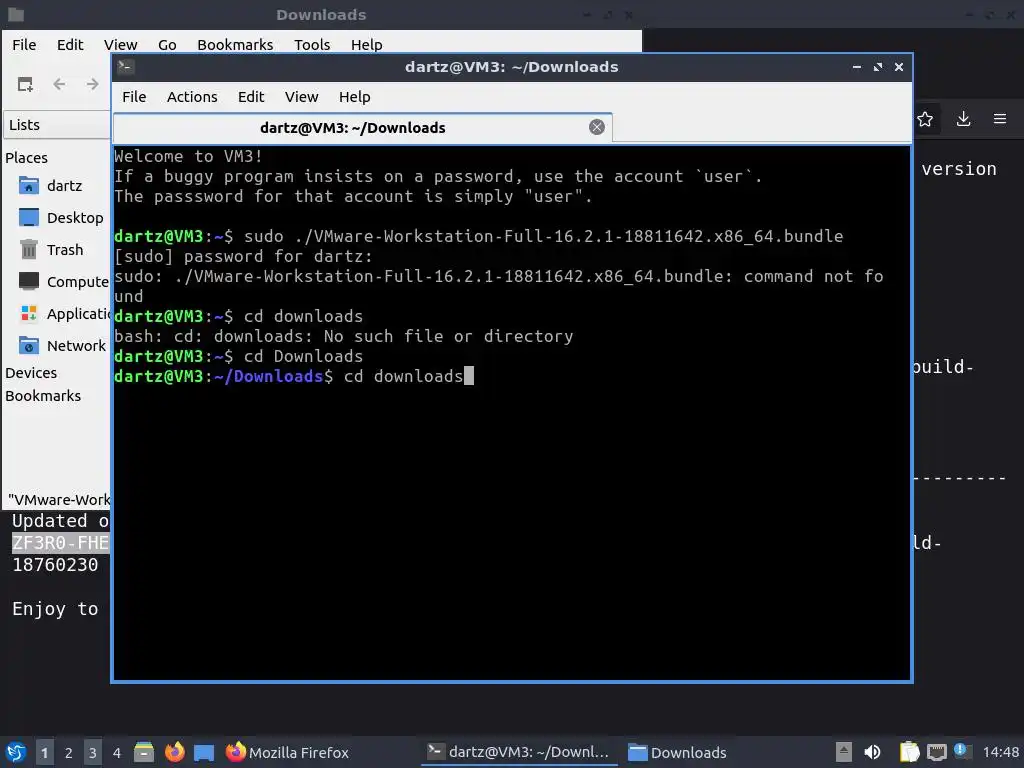Bookmark page with Firefox star icon
This screenshot has width=1024, height=768.
925,119
